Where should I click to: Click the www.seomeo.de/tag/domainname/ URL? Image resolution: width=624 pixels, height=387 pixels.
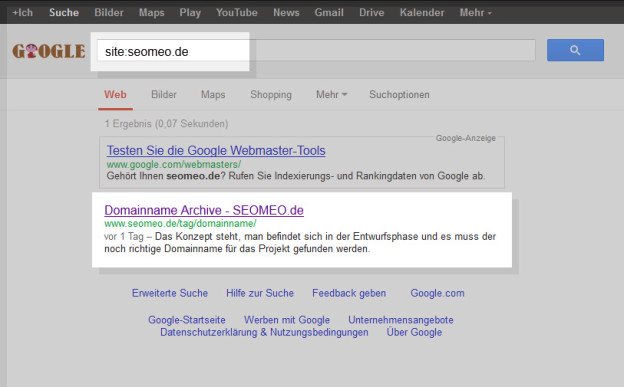(x=180, y=223)
